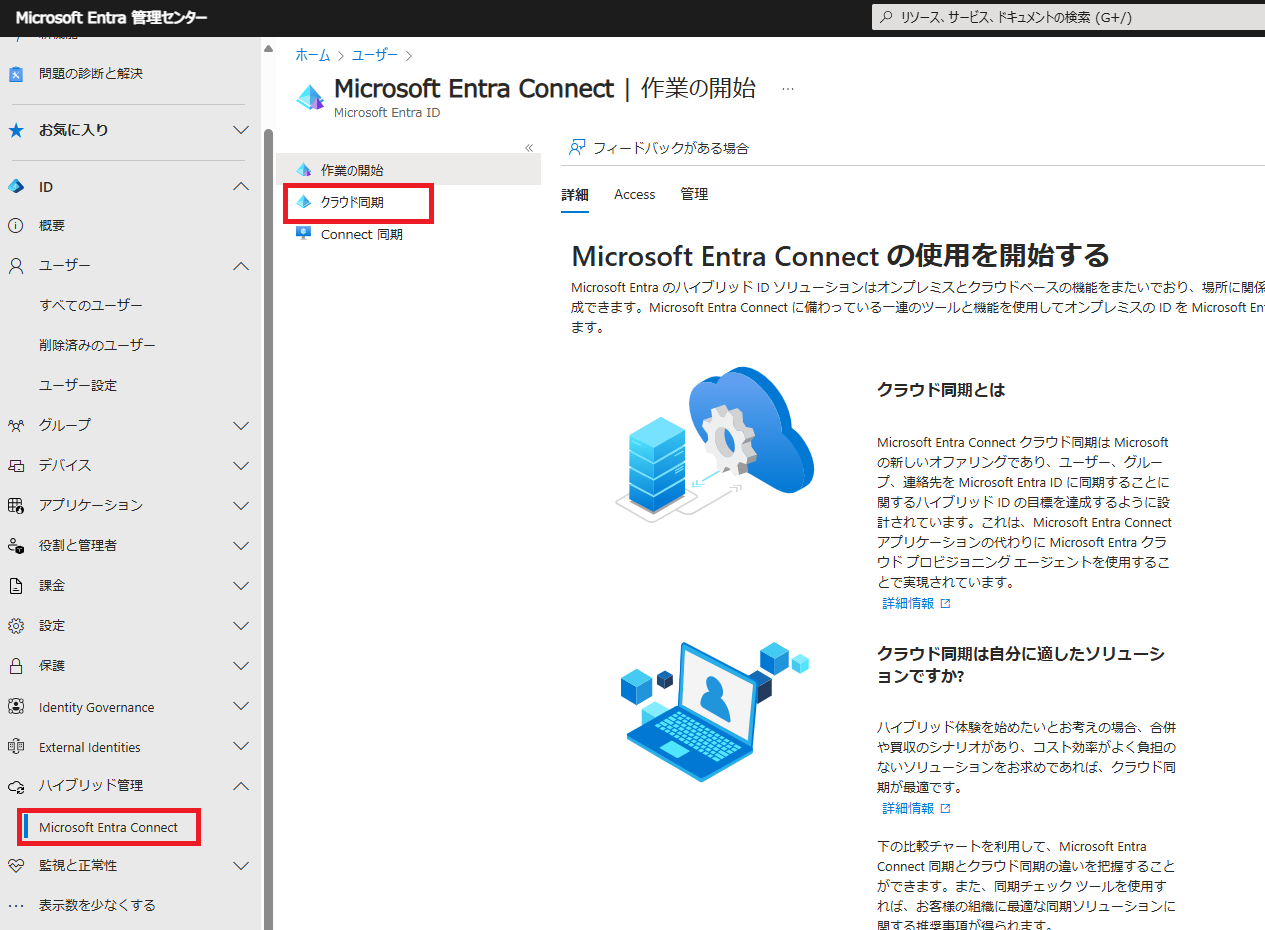Expand the グループ section
1265x930 pixels.
click(x=240, y=424)
